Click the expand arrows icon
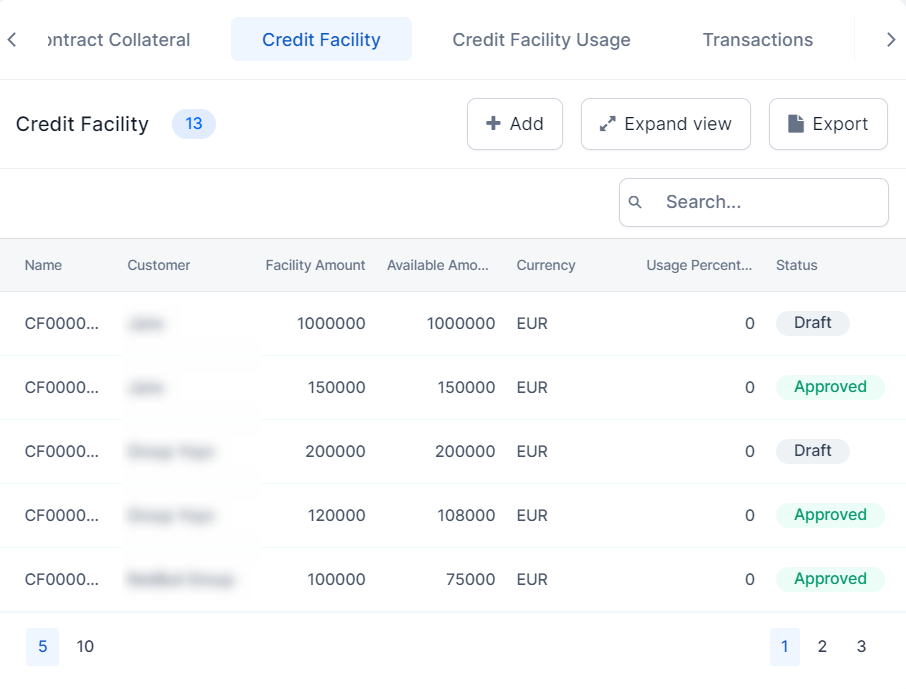The width and height of the screenshot is (906, 689). (x=607, y=124)
